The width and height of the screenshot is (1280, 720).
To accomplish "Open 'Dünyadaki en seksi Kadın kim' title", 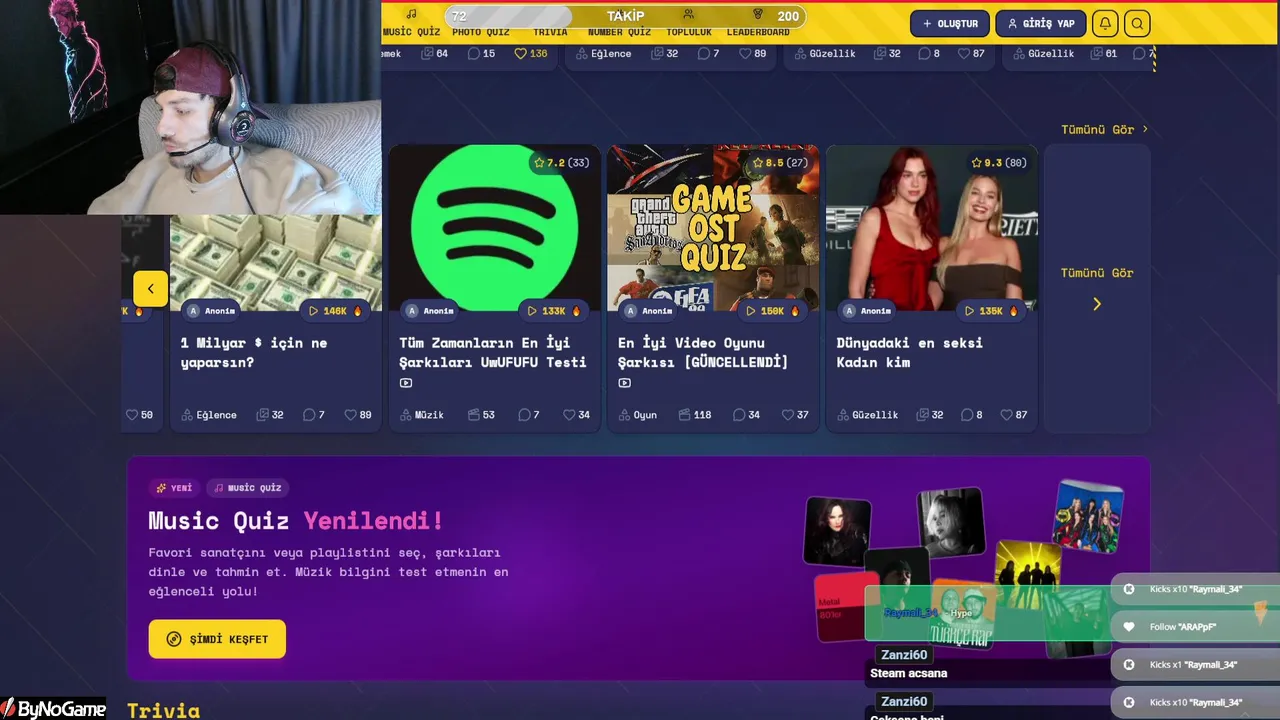I will point(910,352).
